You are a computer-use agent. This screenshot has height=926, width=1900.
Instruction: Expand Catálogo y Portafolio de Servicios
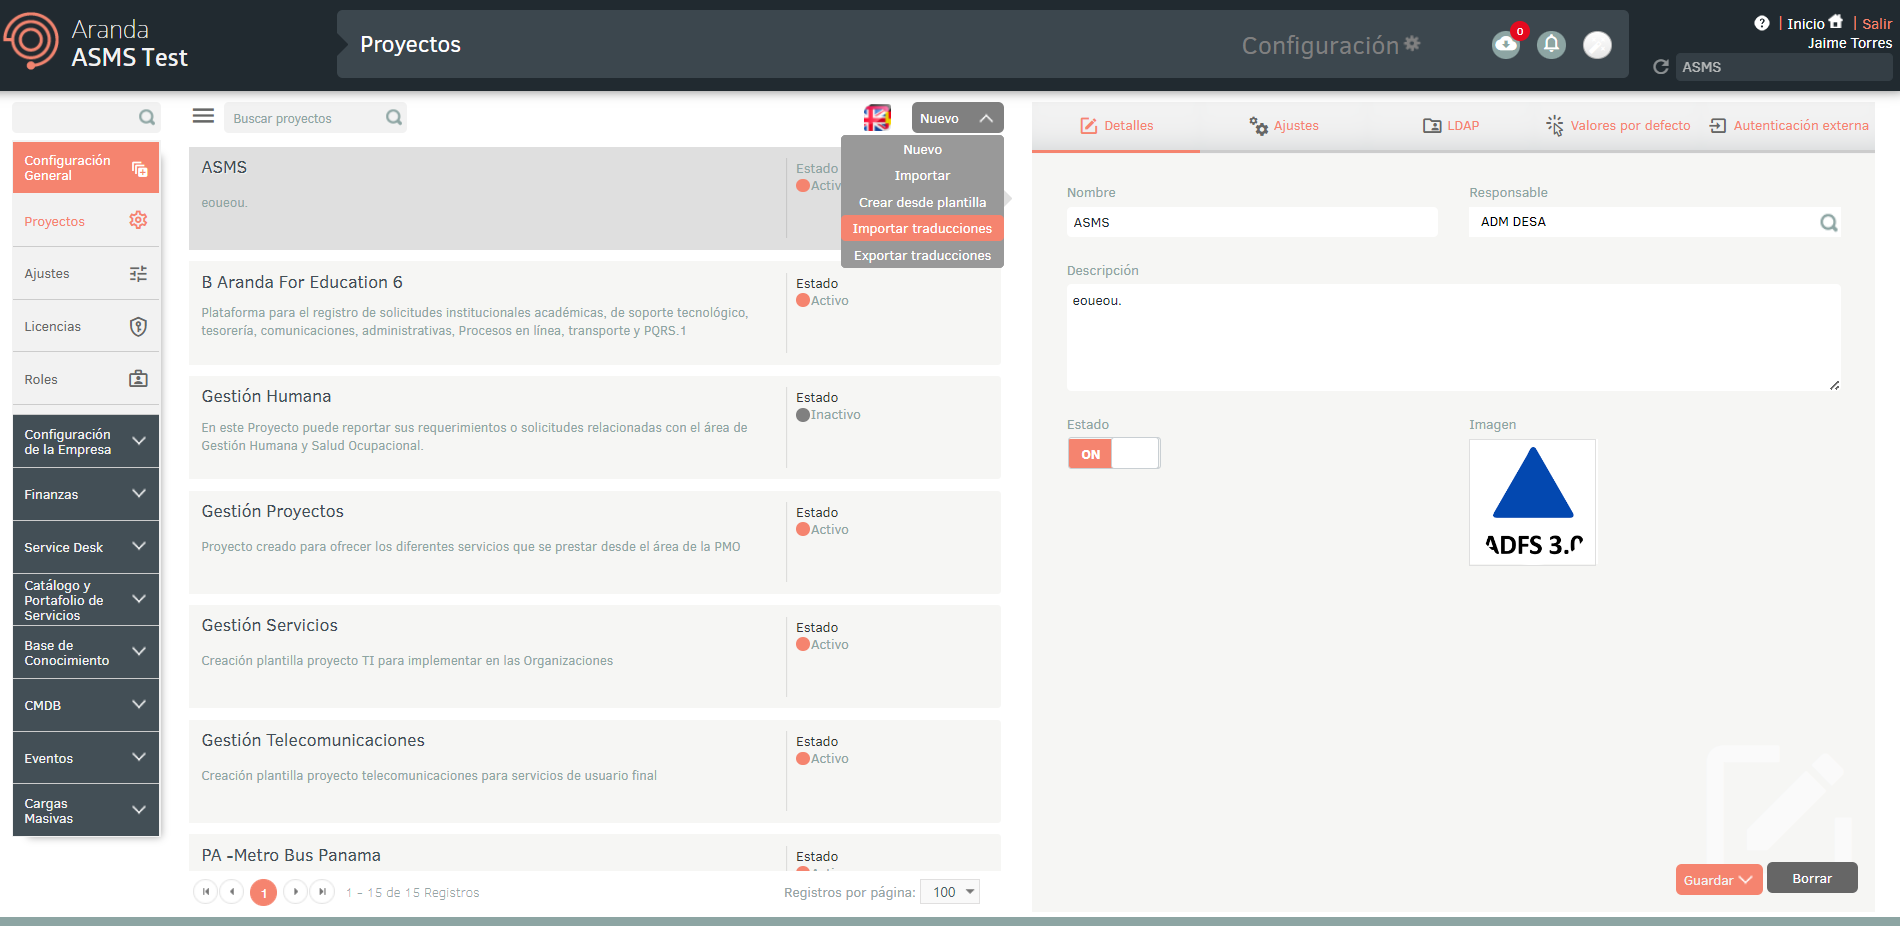tap(86, 600)
